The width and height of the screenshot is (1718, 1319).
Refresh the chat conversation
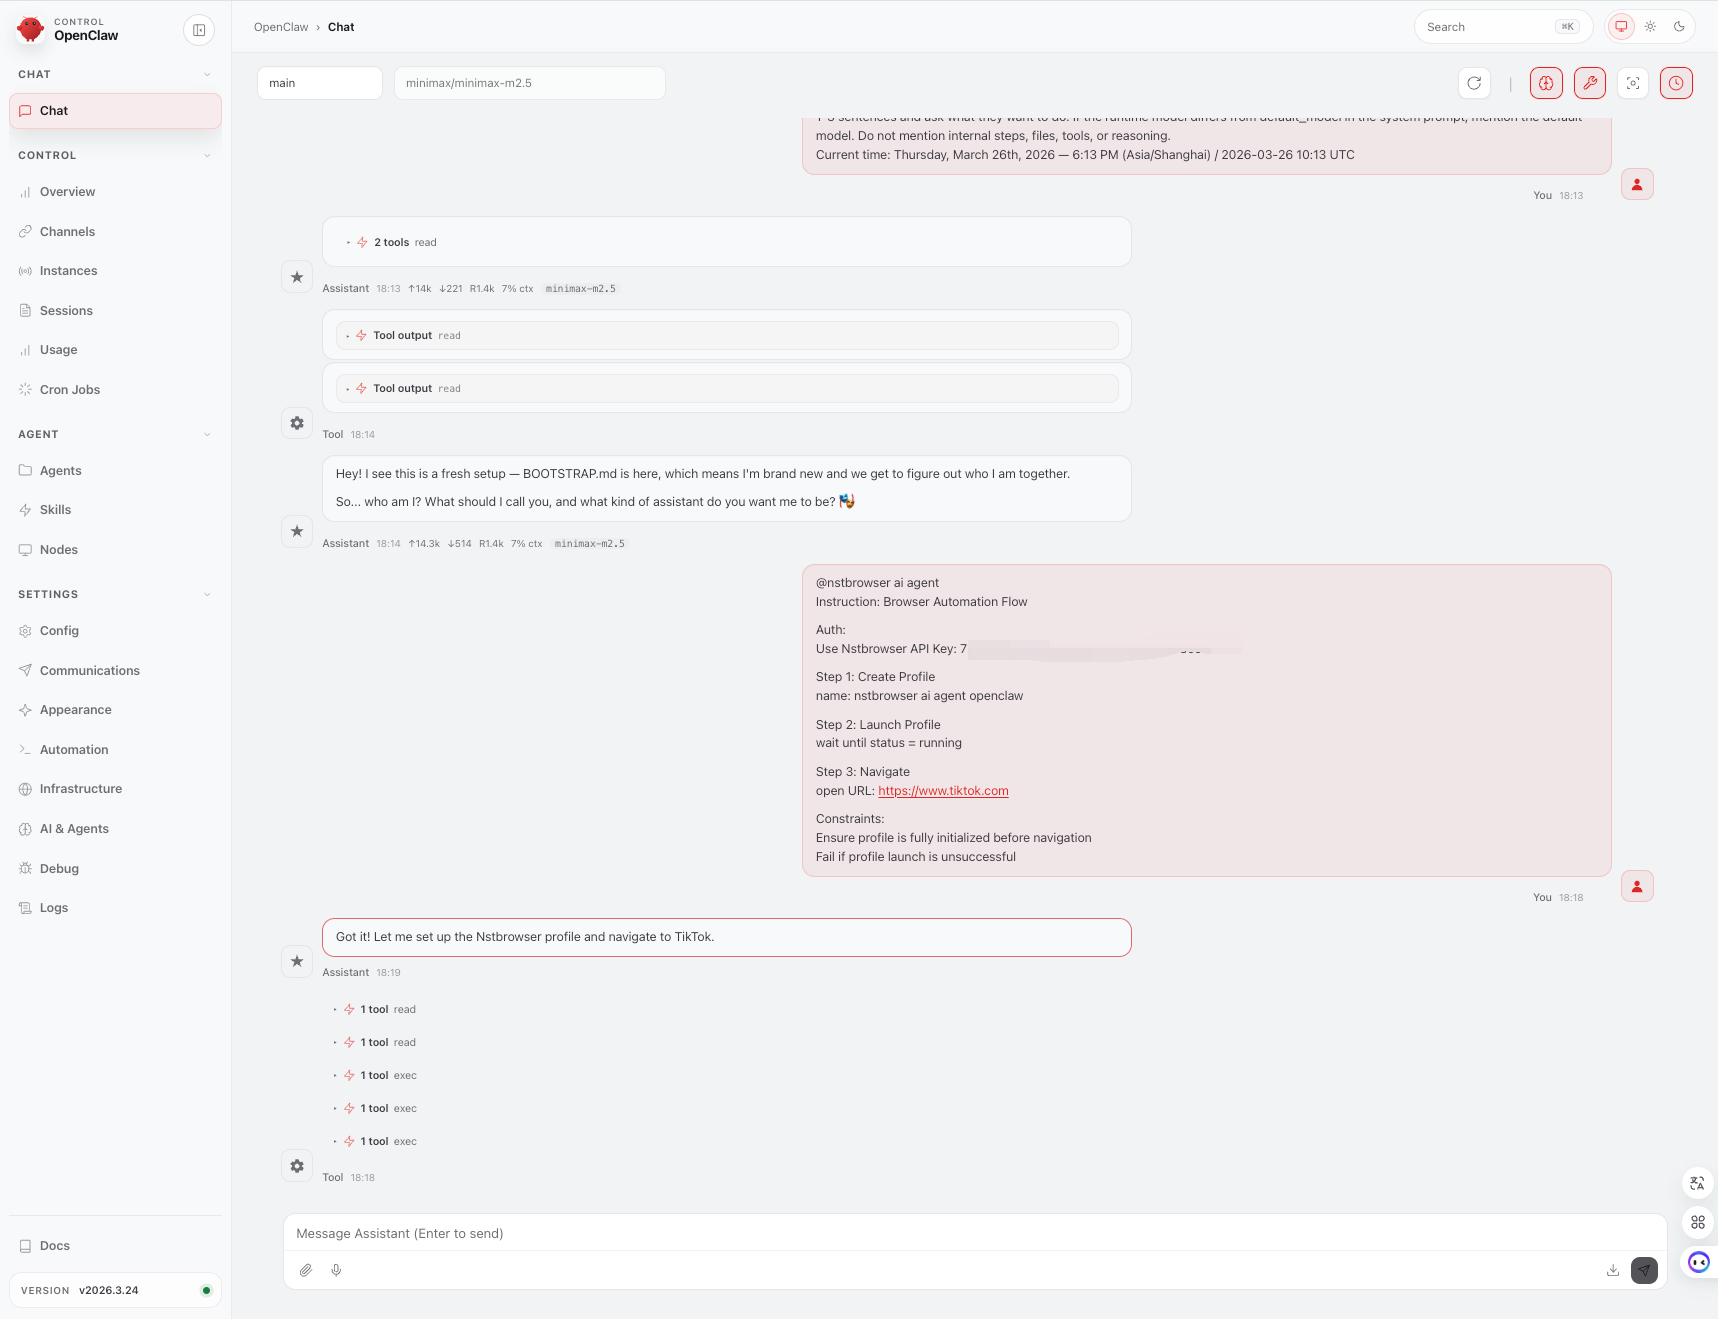1474,83
